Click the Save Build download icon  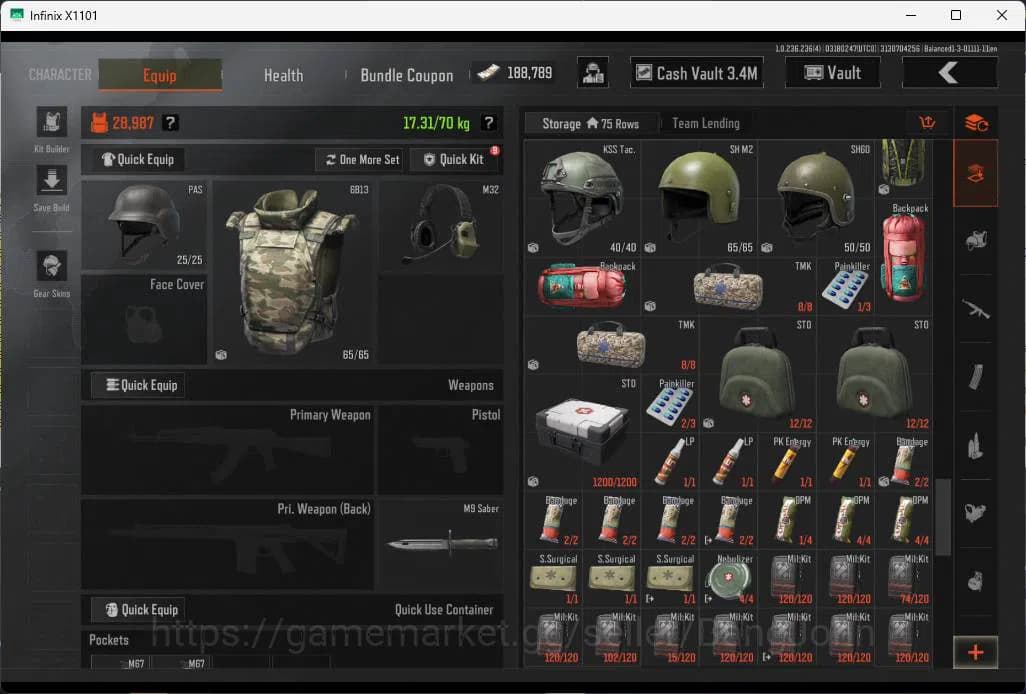(52, 181)
